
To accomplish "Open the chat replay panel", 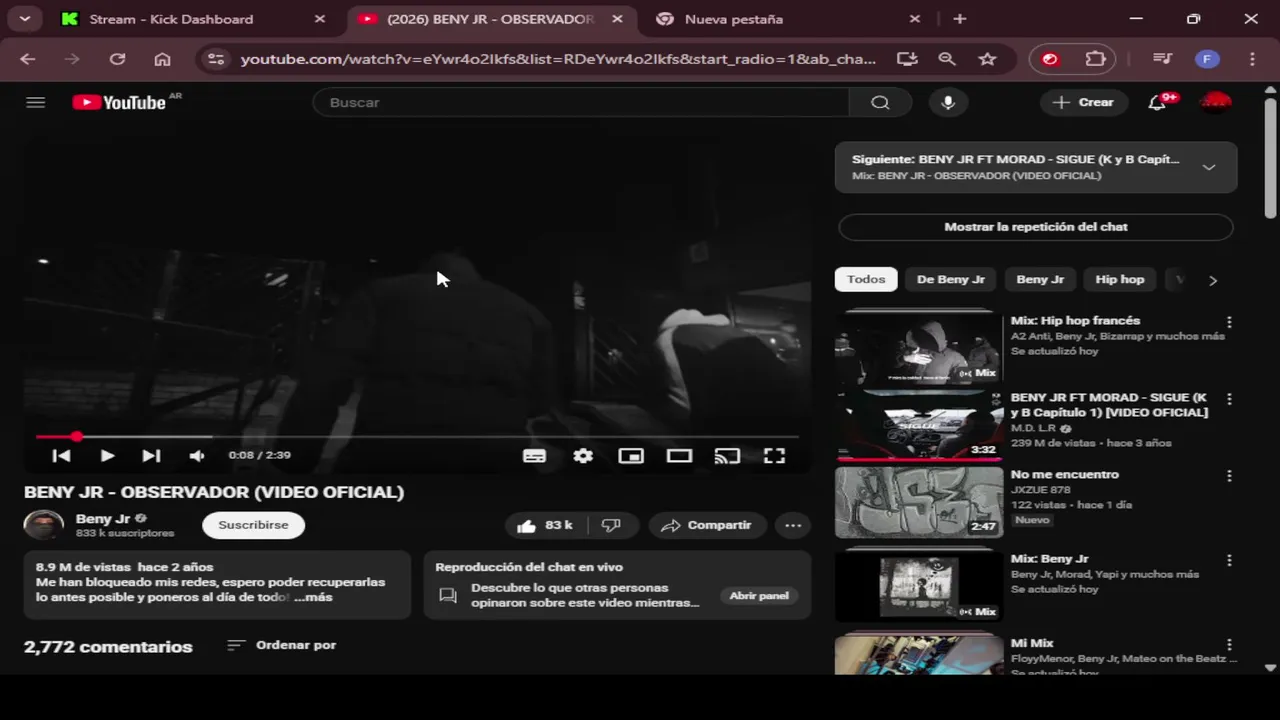I will tap(759, 596).
